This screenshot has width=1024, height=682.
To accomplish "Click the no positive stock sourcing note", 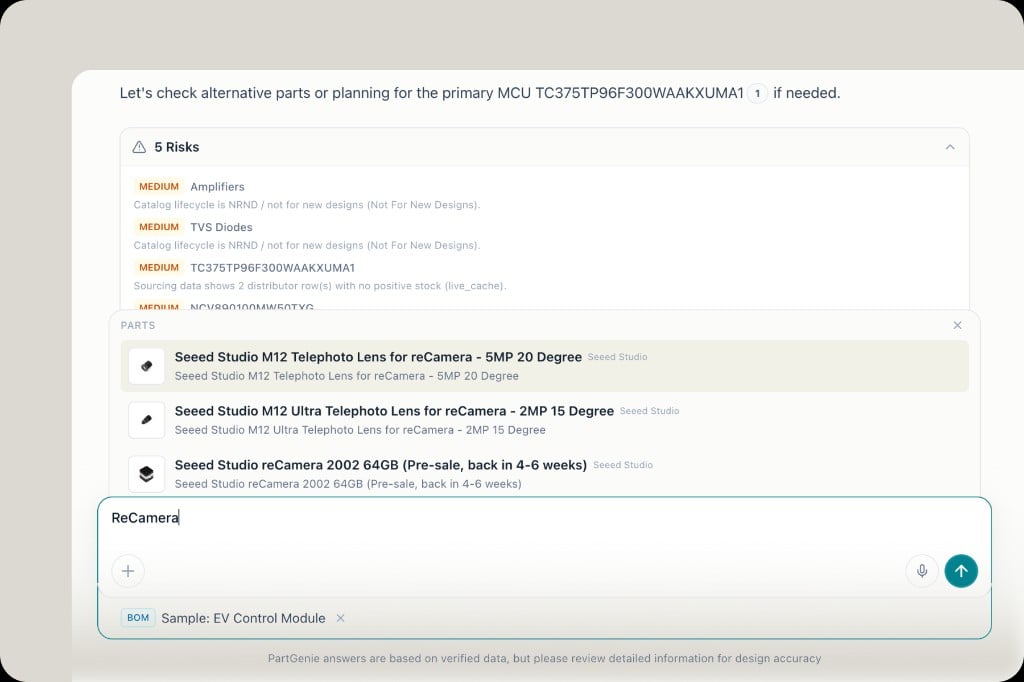I will tap(320, 286).
